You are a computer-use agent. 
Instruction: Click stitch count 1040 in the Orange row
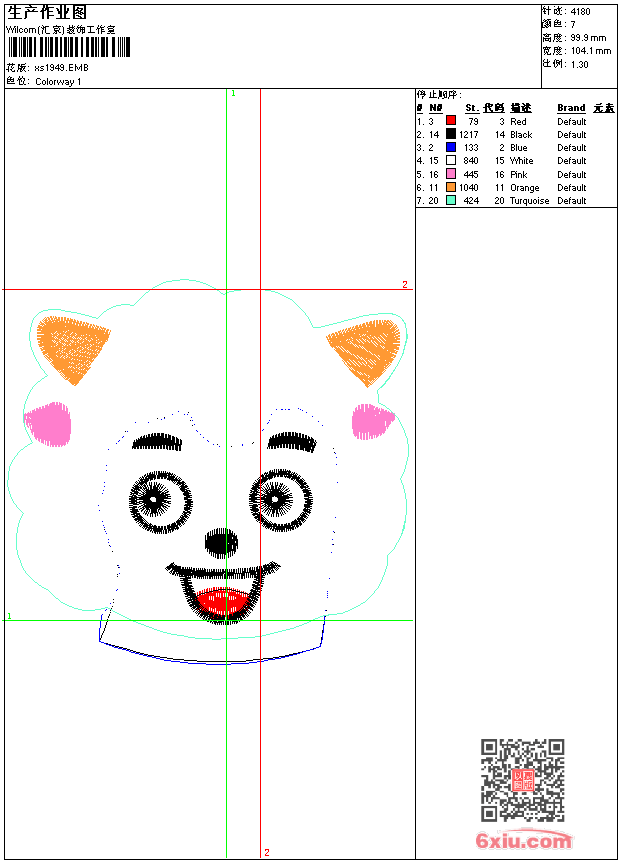tap(469, 188)
